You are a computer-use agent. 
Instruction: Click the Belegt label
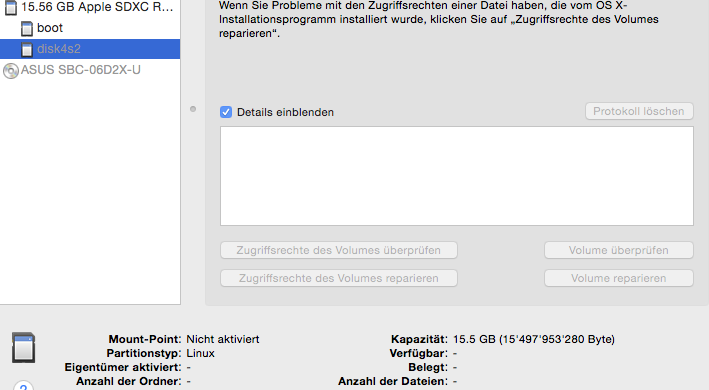coord(428,367)
